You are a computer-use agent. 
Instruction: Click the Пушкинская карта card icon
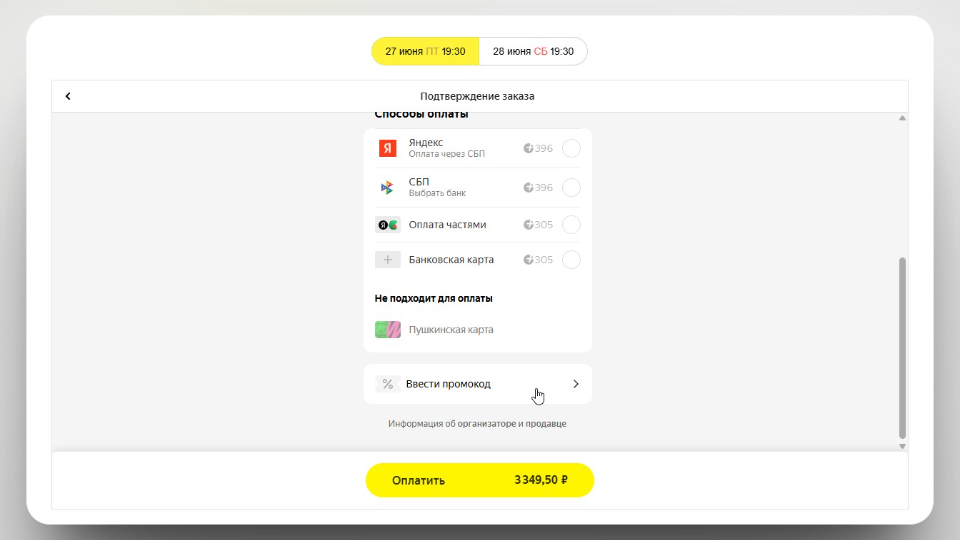pos(388,329)
